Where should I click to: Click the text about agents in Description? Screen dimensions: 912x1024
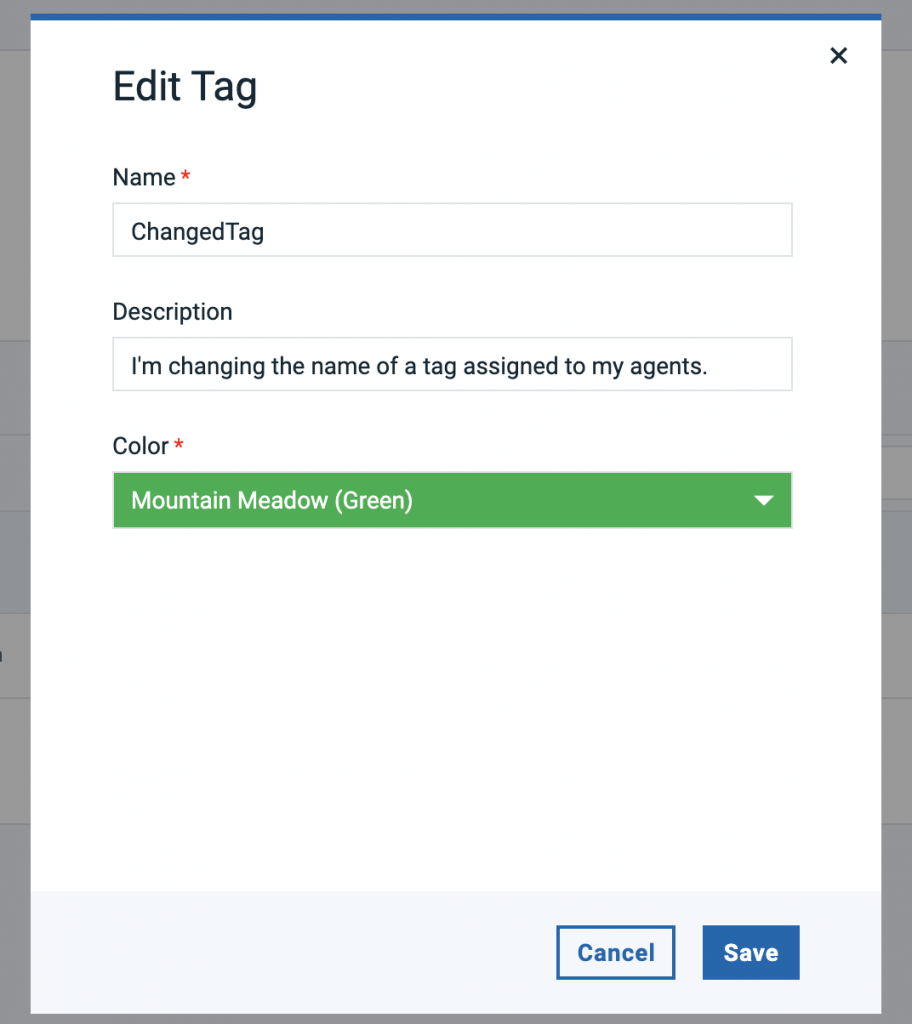419,366
